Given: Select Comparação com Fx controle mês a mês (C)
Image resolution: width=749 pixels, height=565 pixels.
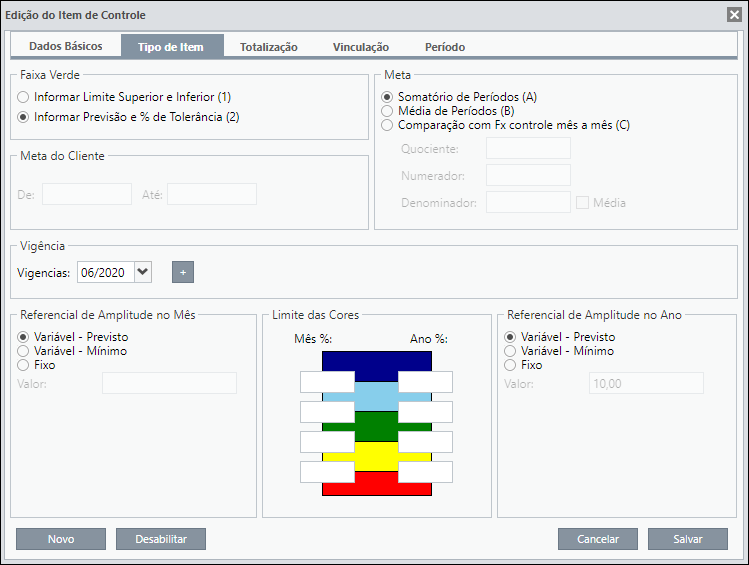Looking at the screenshot, I should pos(505,125).
